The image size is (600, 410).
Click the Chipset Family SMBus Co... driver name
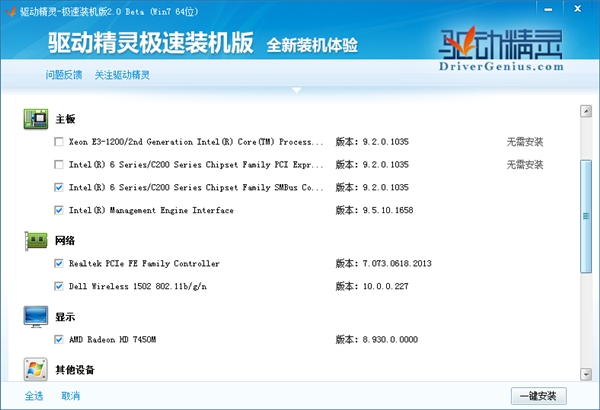(196, 188)
